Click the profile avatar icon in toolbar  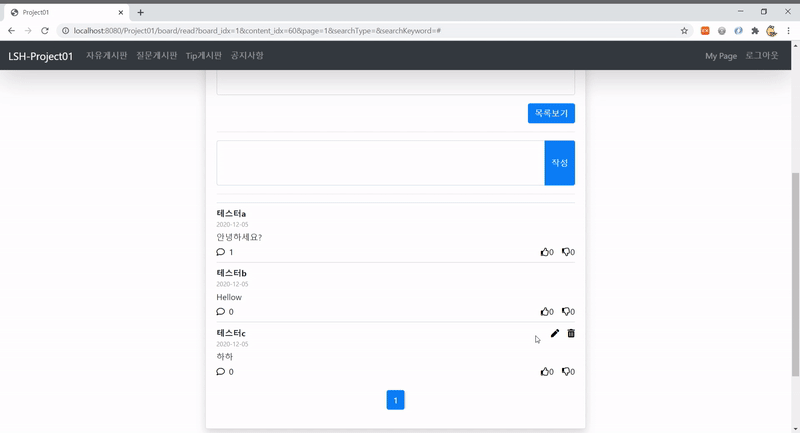pyautogui.click(x=771, y=31)
